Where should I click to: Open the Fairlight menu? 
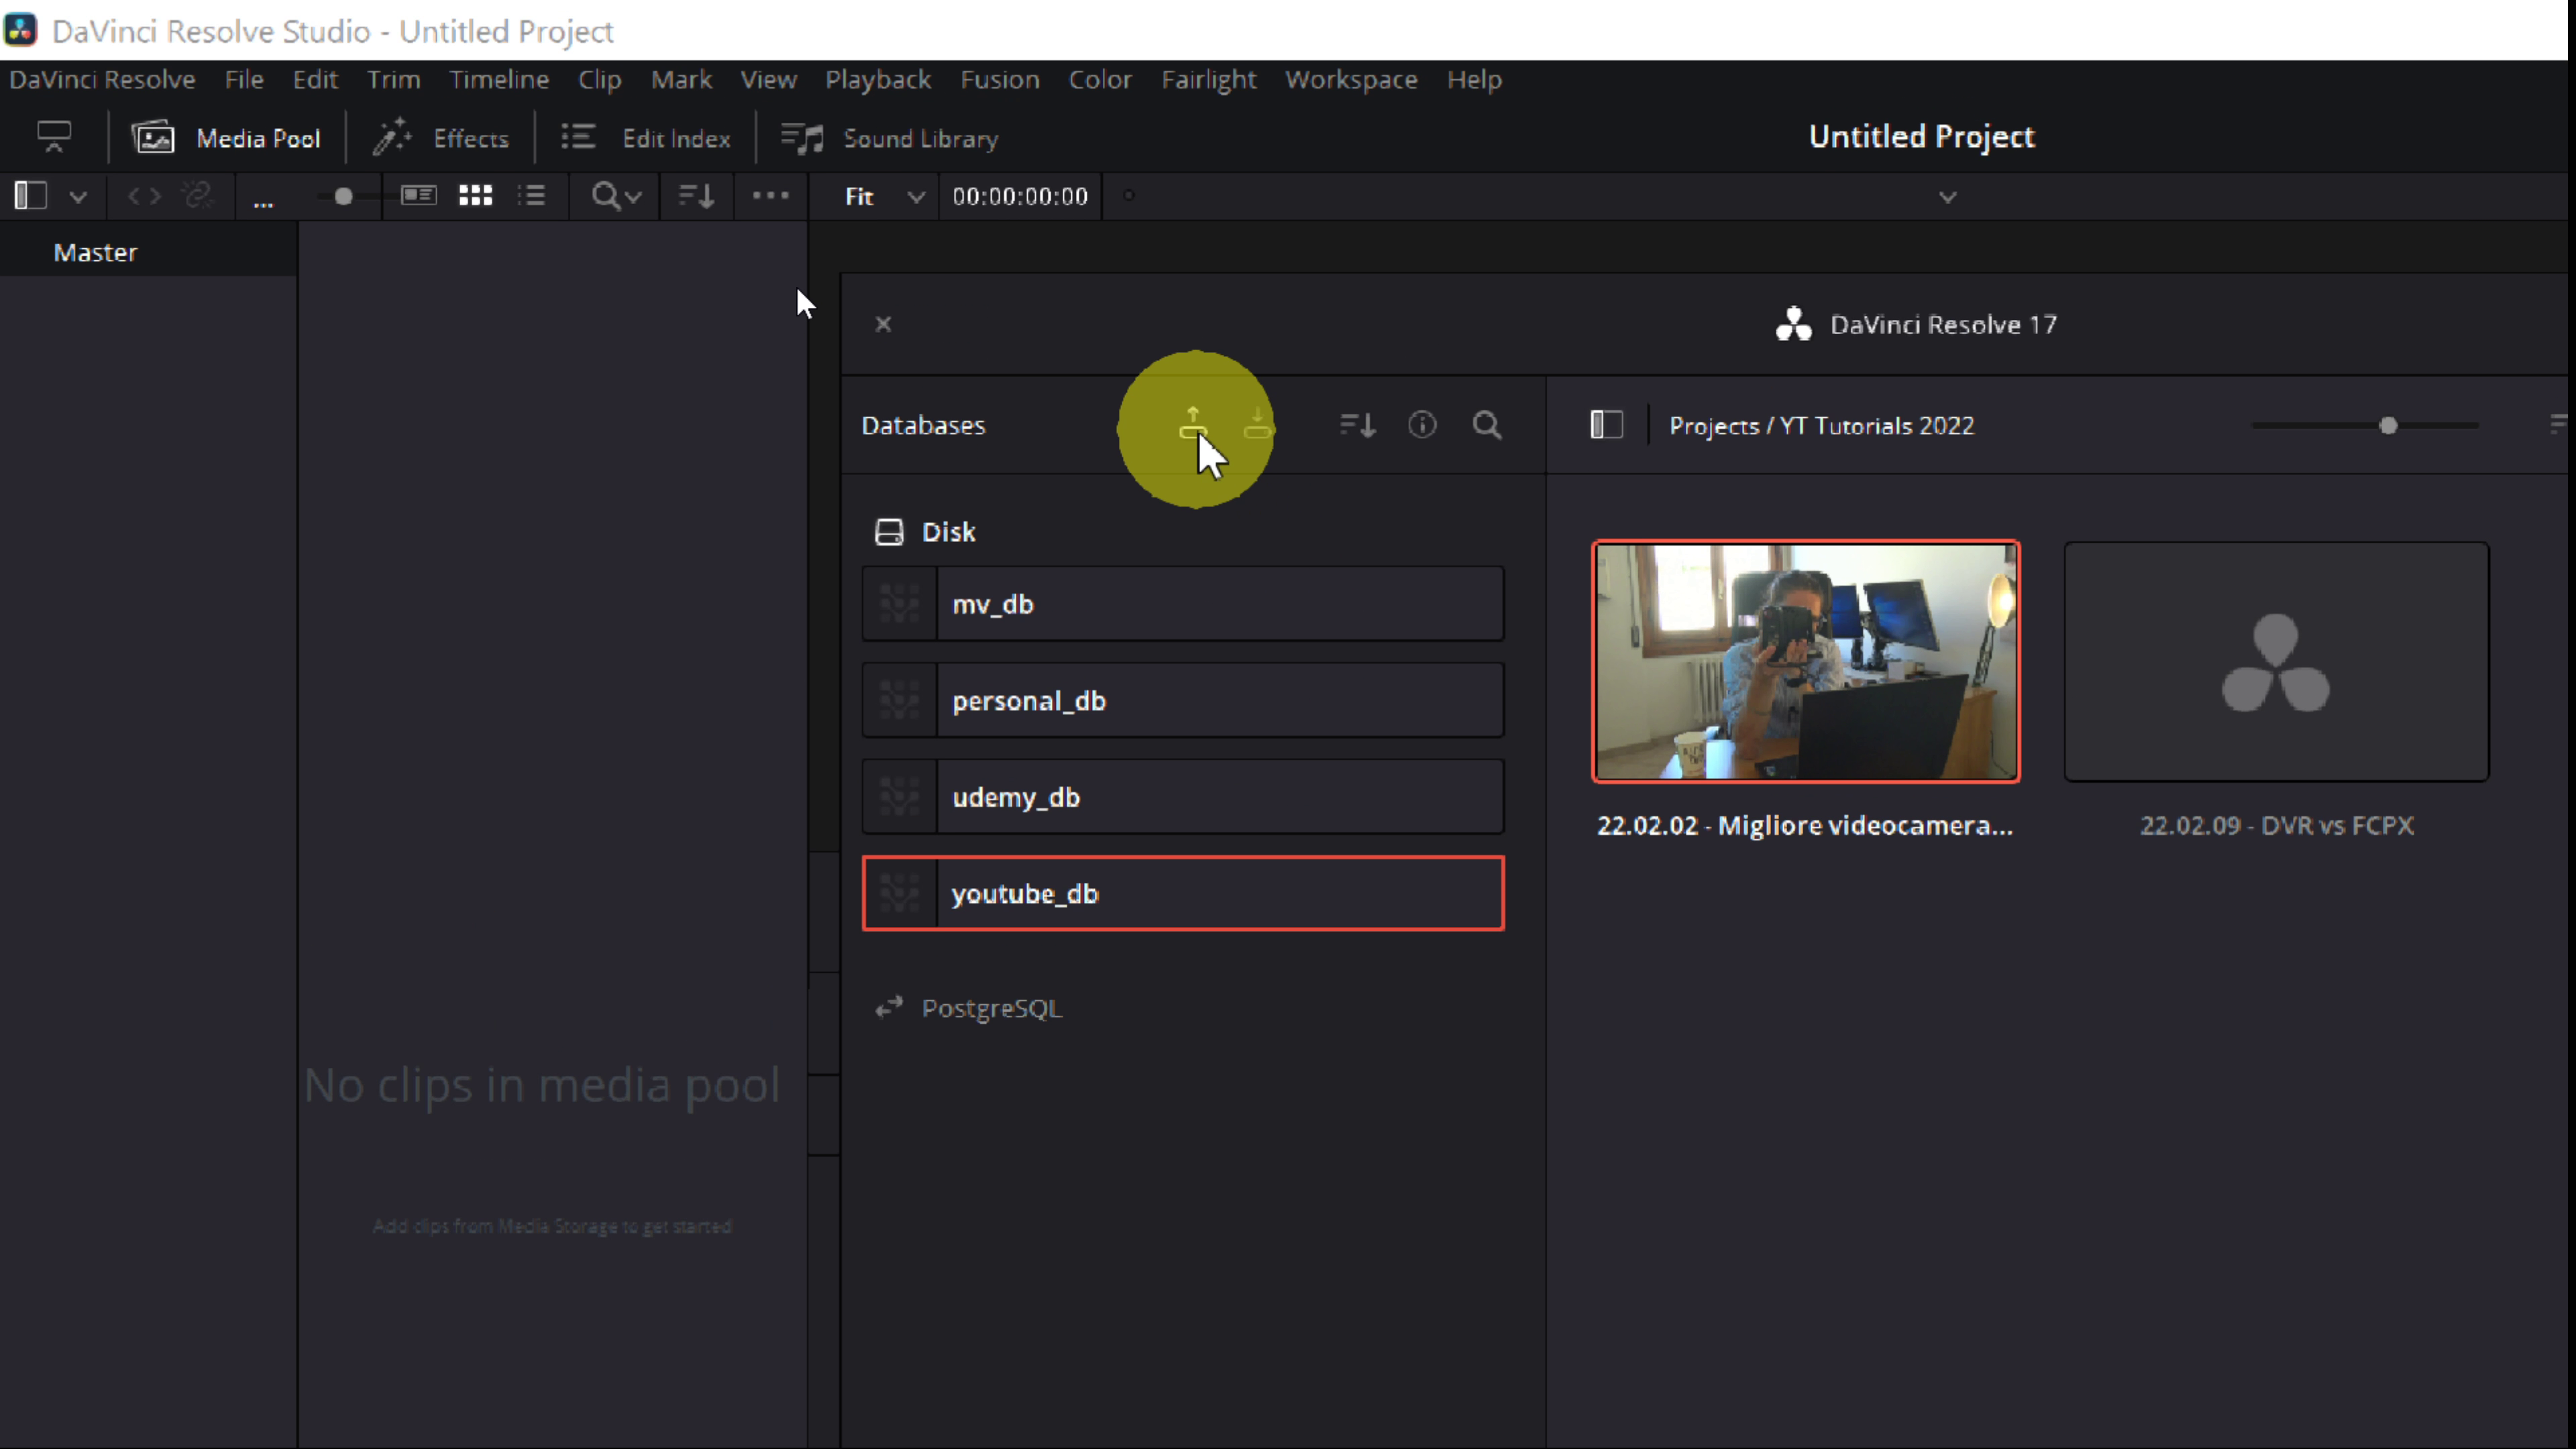click(1208, 80)
